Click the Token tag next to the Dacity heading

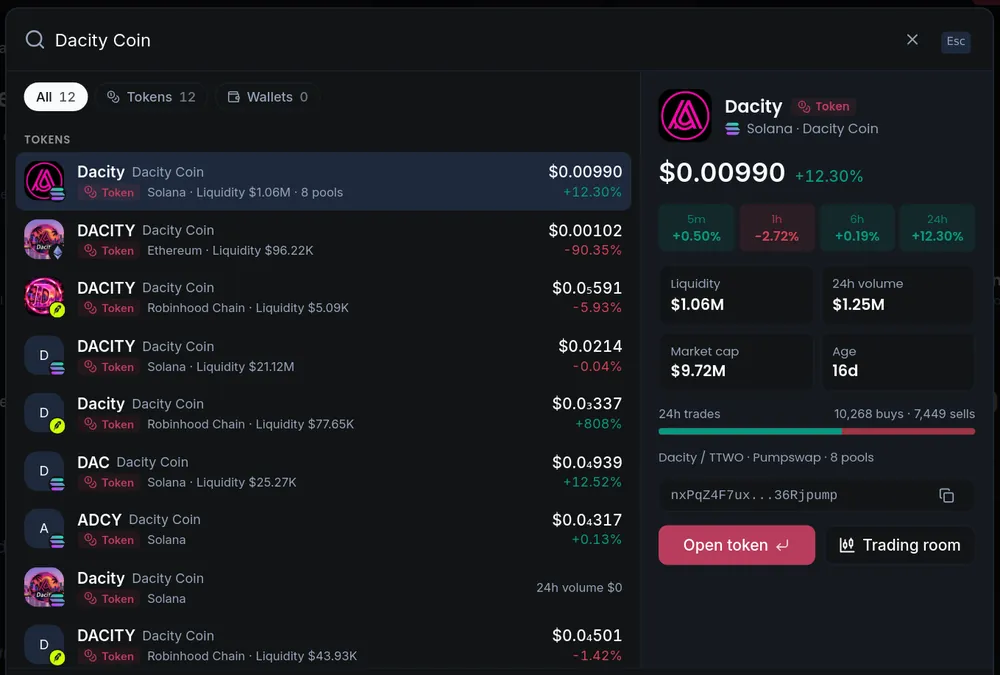(824, 107)
